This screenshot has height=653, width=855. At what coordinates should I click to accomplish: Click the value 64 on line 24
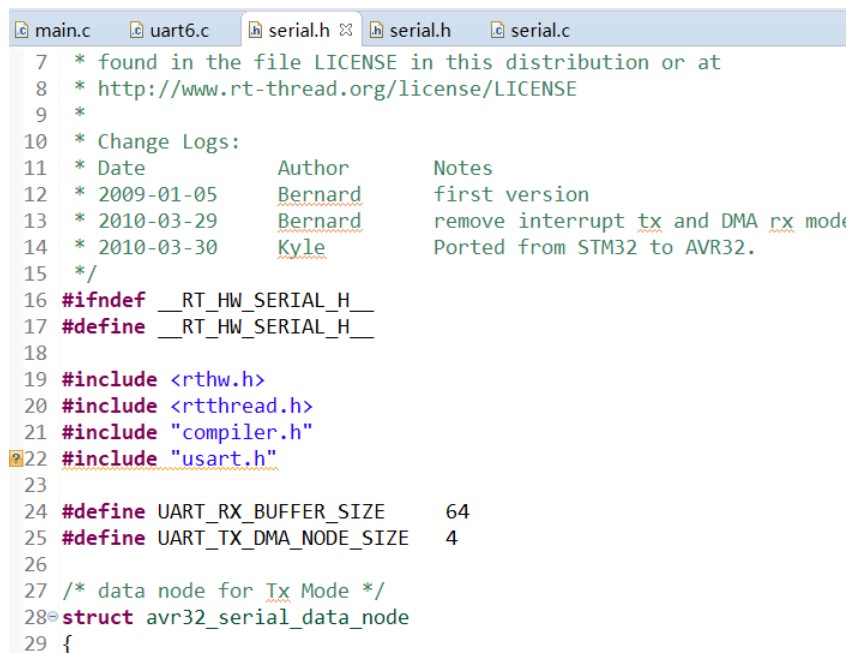pyautogui.click(x=457, y=512)
